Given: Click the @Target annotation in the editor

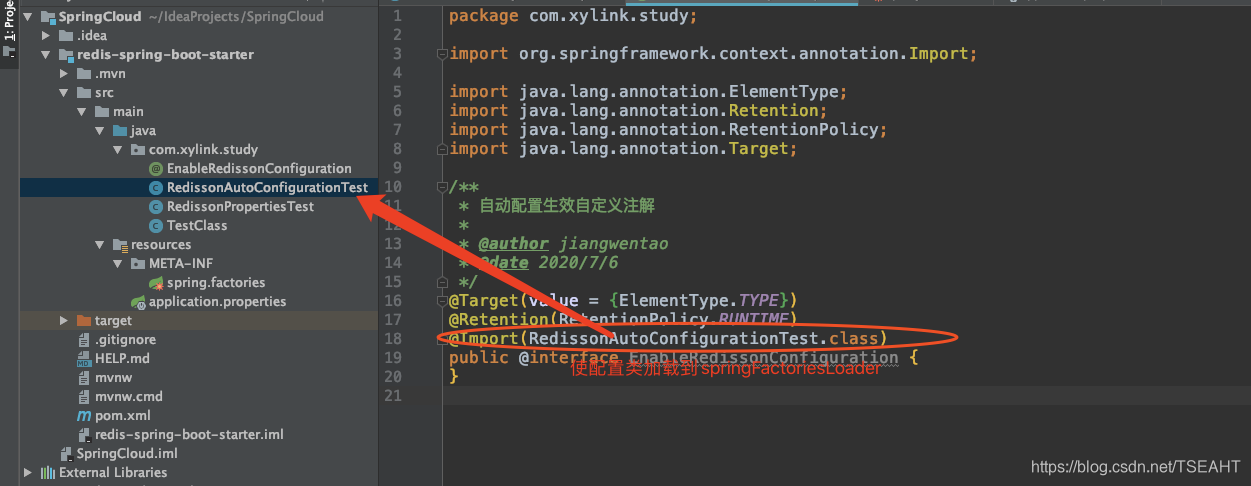Looking at the screenshot, I should point(483,301).
